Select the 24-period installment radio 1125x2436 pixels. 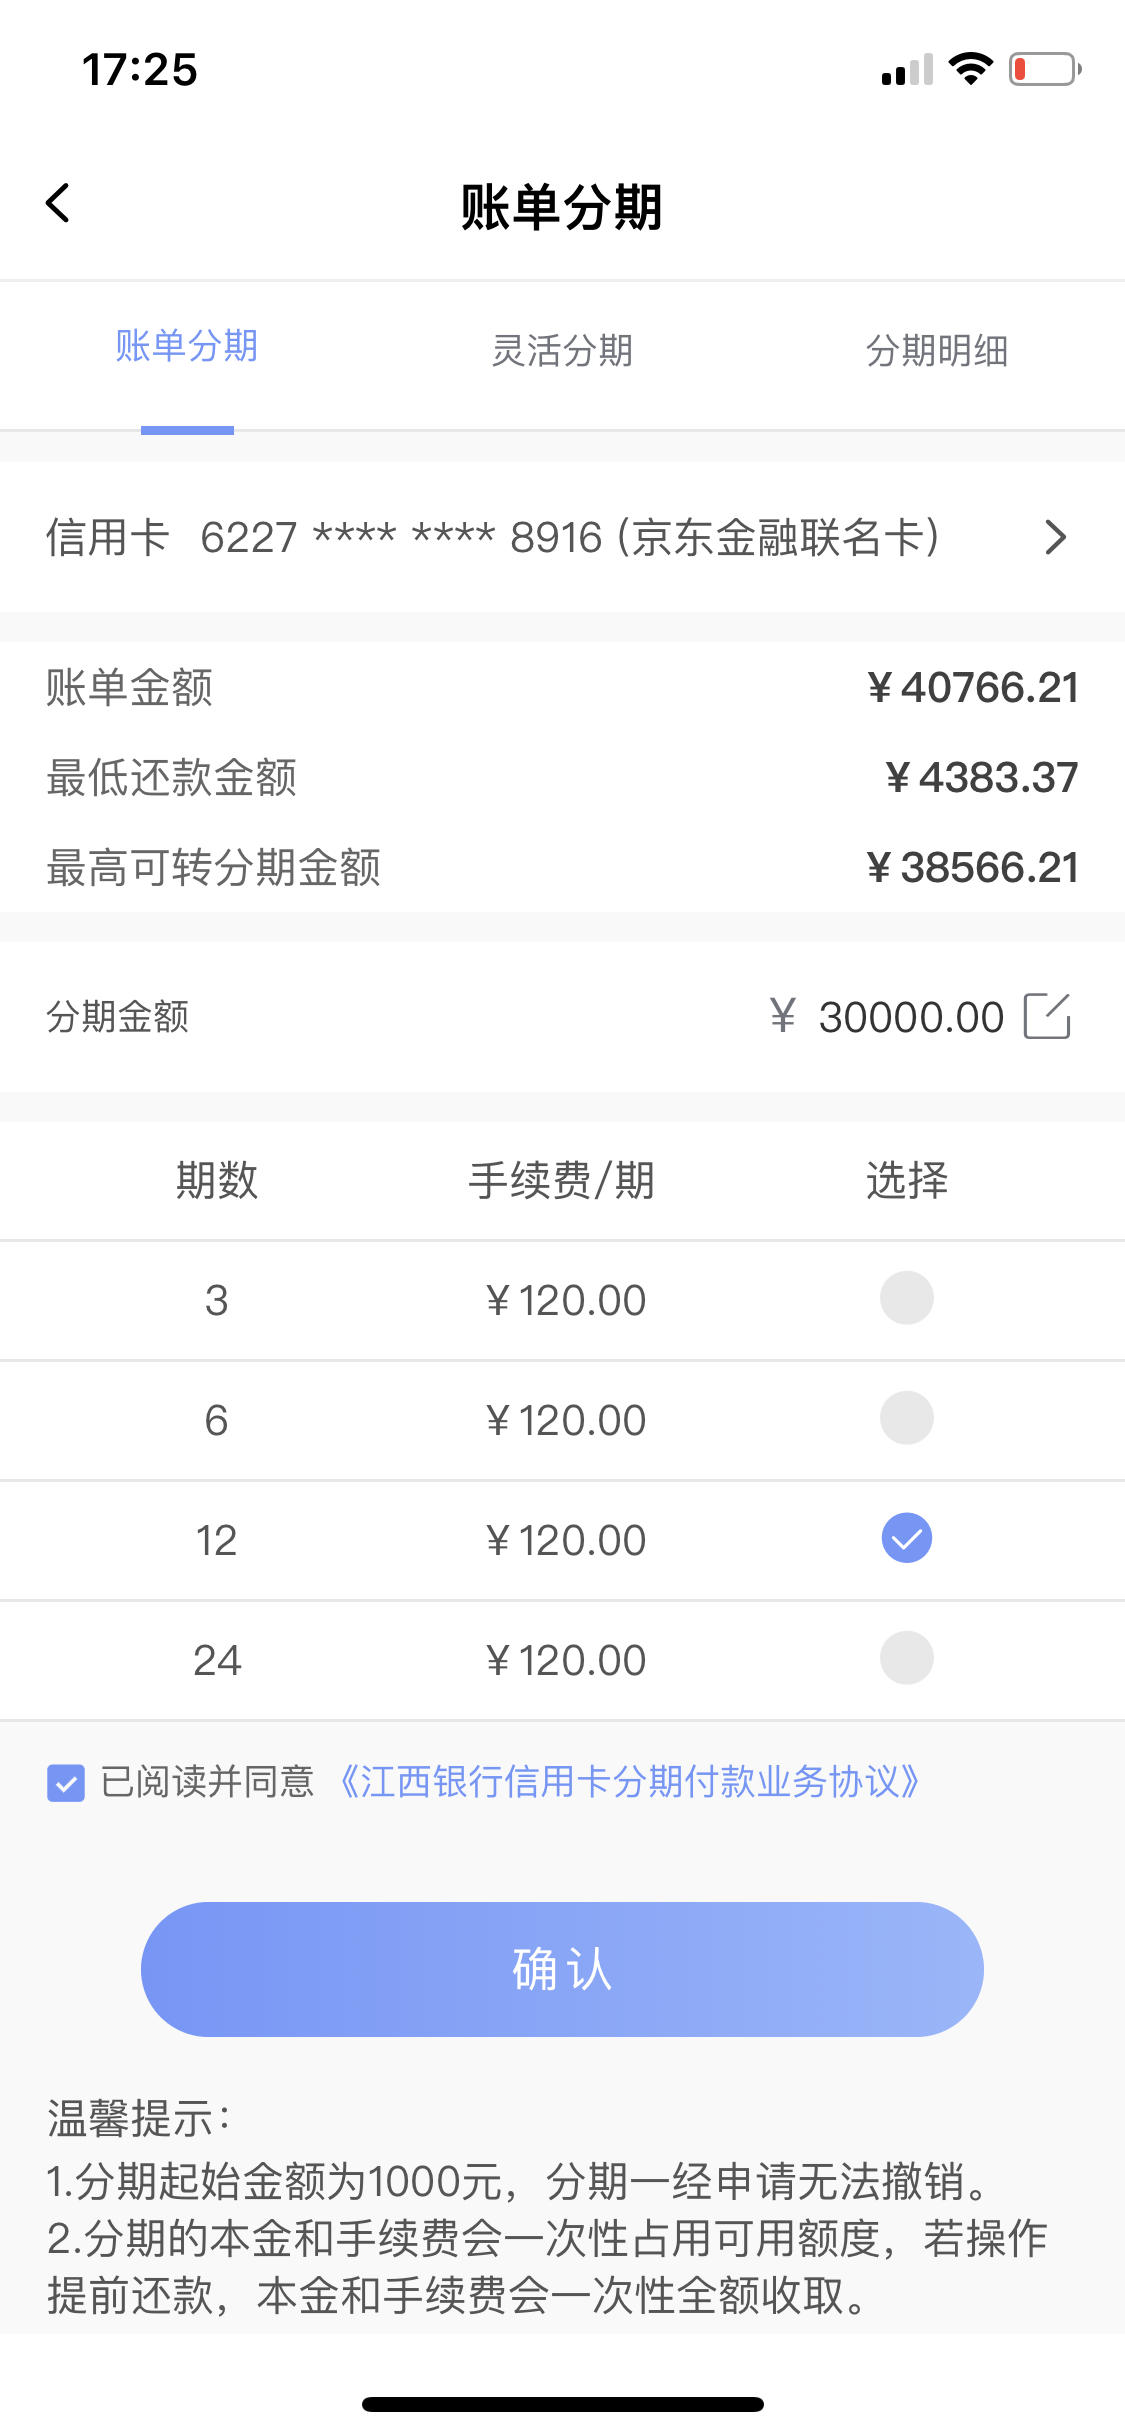point(907,1658)
